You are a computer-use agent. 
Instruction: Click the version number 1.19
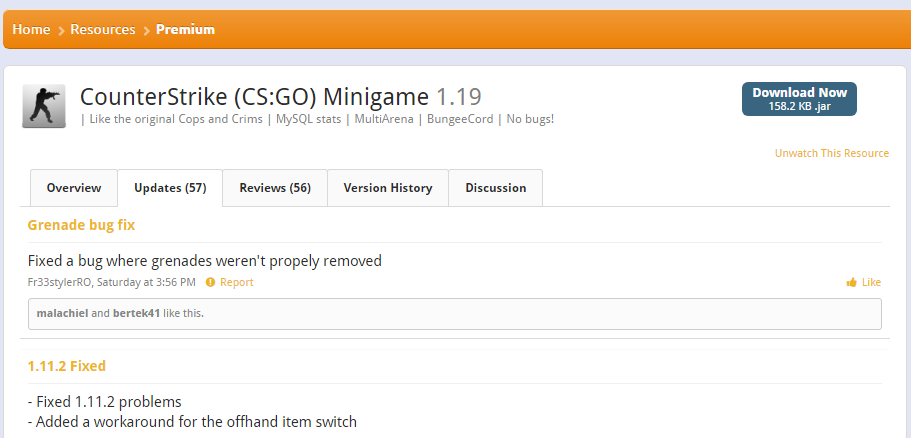(x=458, y=97)
